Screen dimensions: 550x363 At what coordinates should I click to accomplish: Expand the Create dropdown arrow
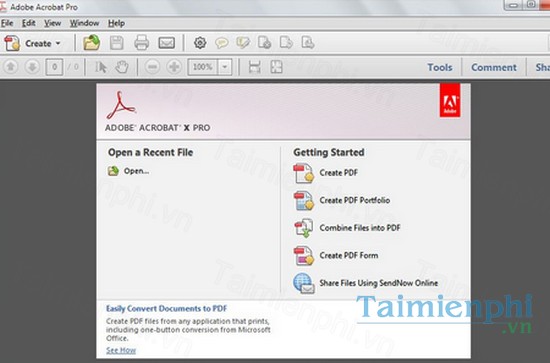(58, 43)
